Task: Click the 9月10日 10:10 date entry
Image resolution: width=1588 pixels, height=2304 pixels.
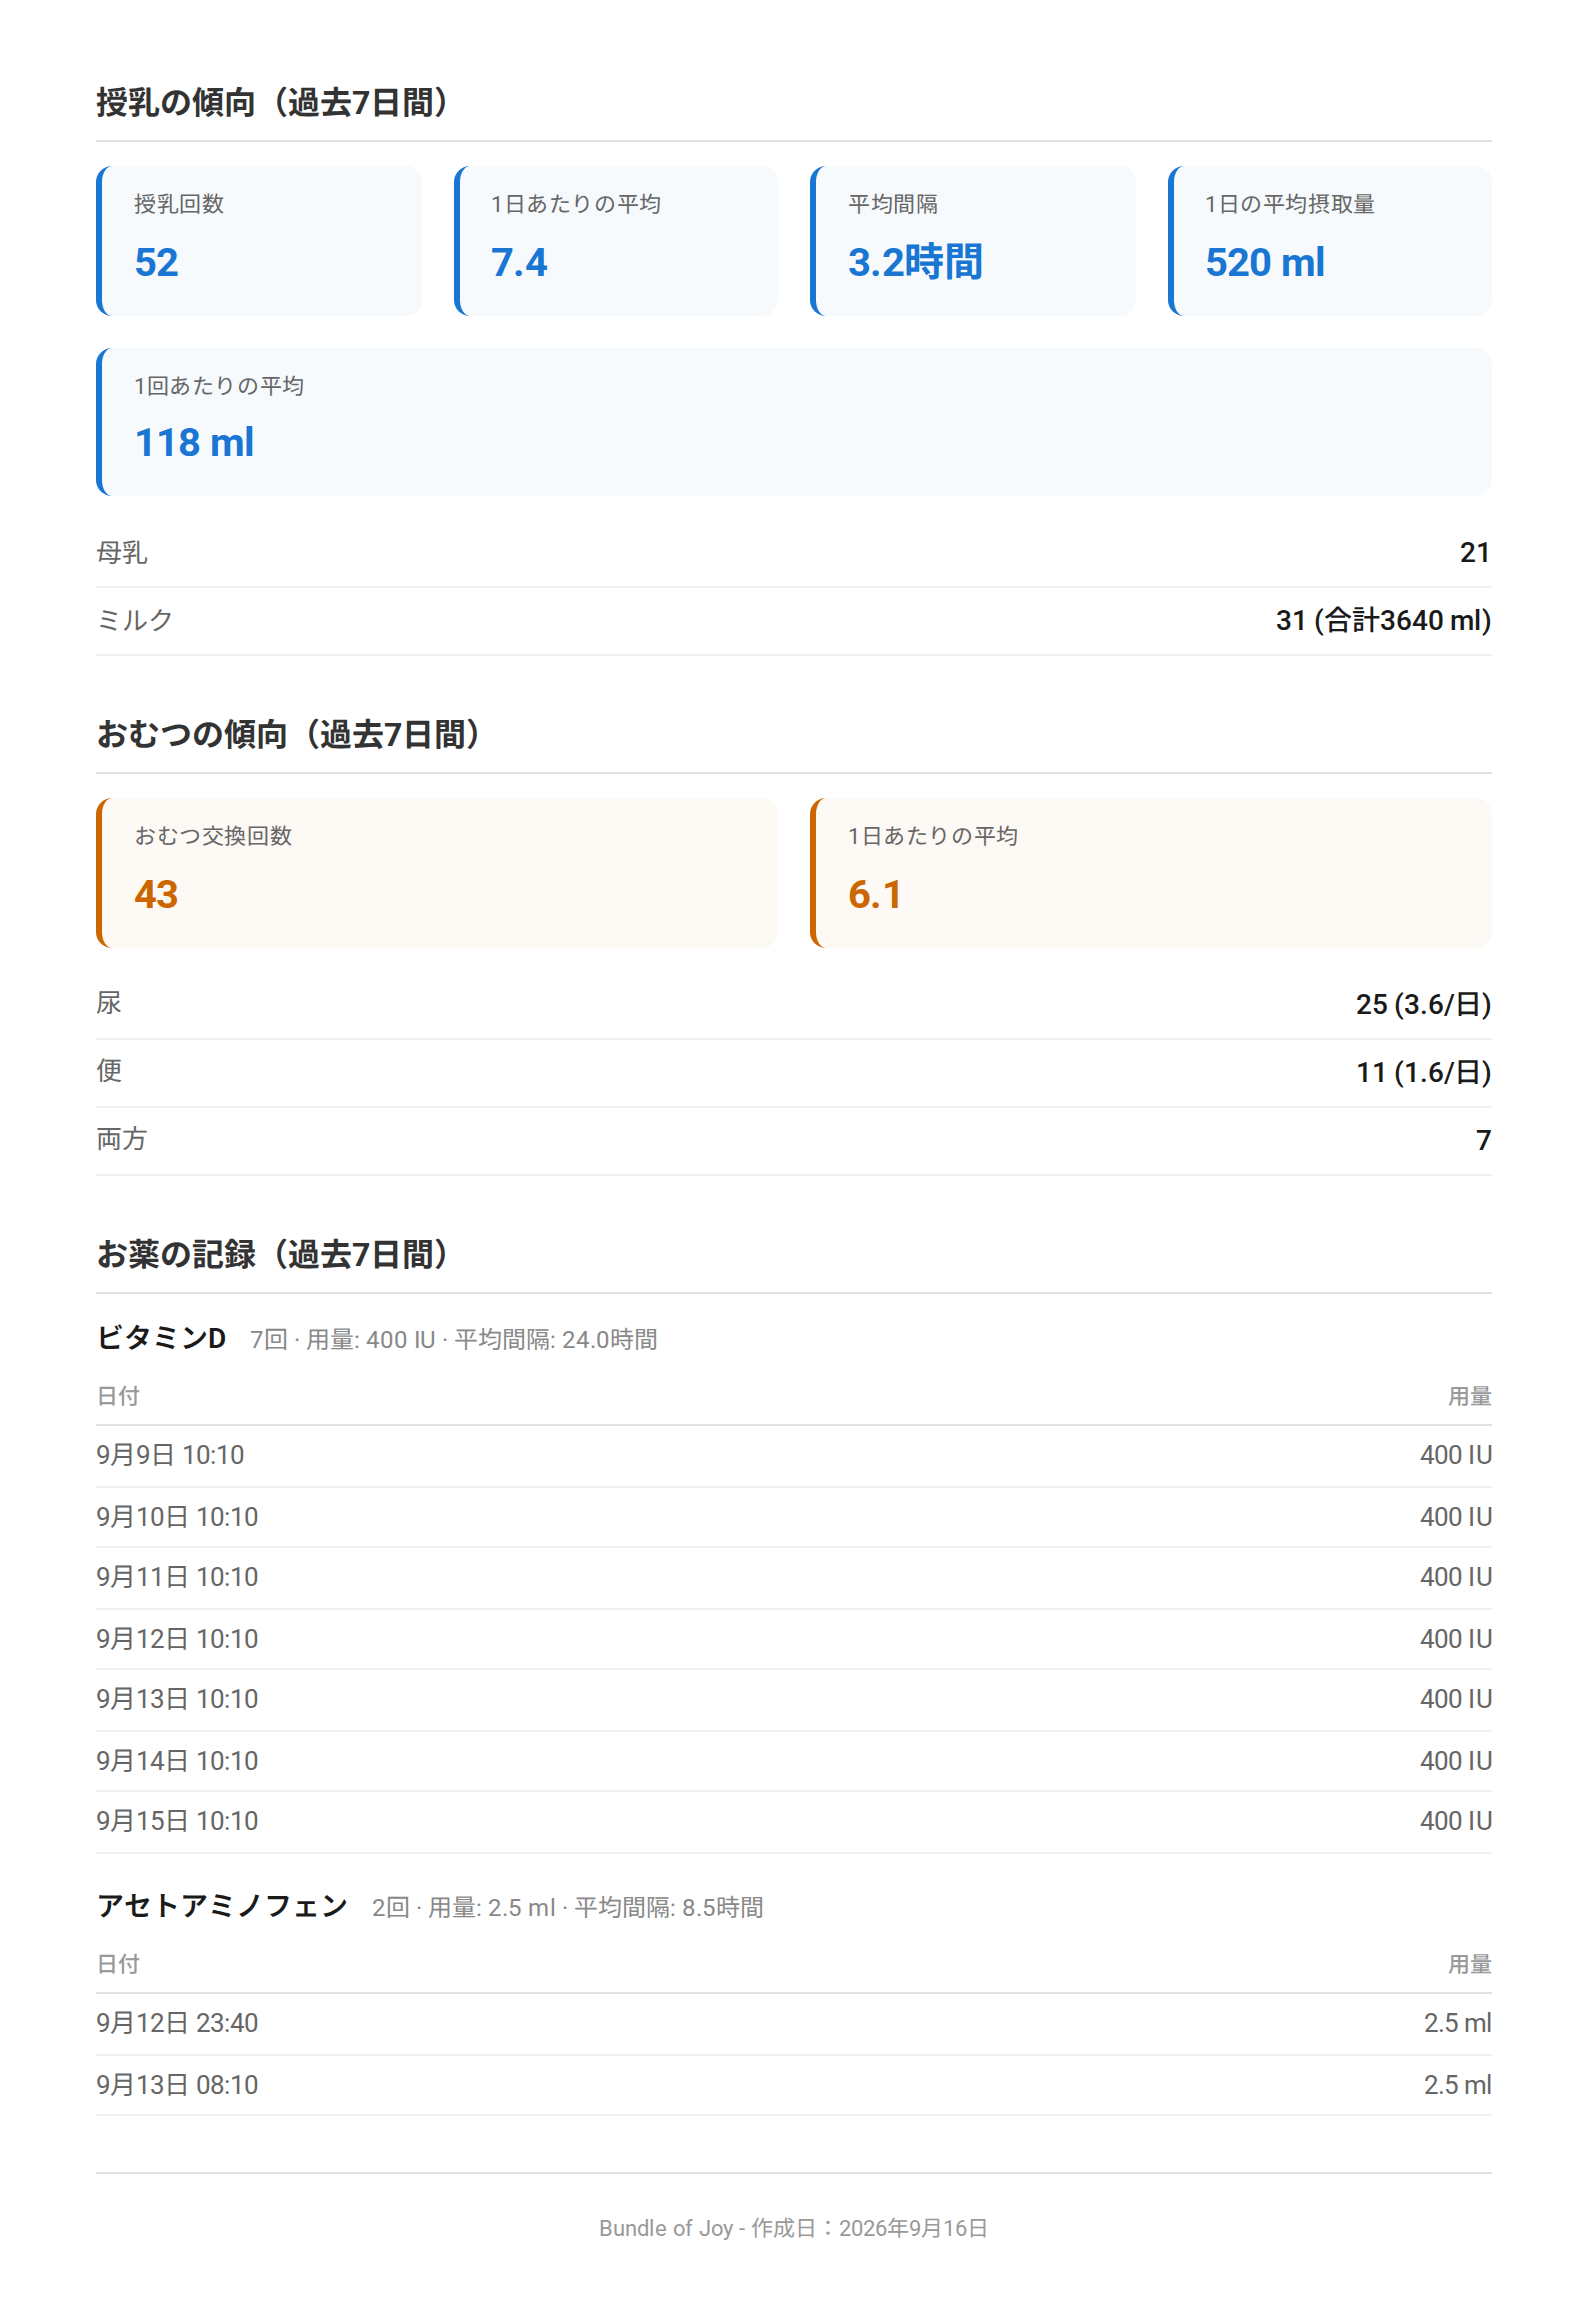Action: (177, 1517)
